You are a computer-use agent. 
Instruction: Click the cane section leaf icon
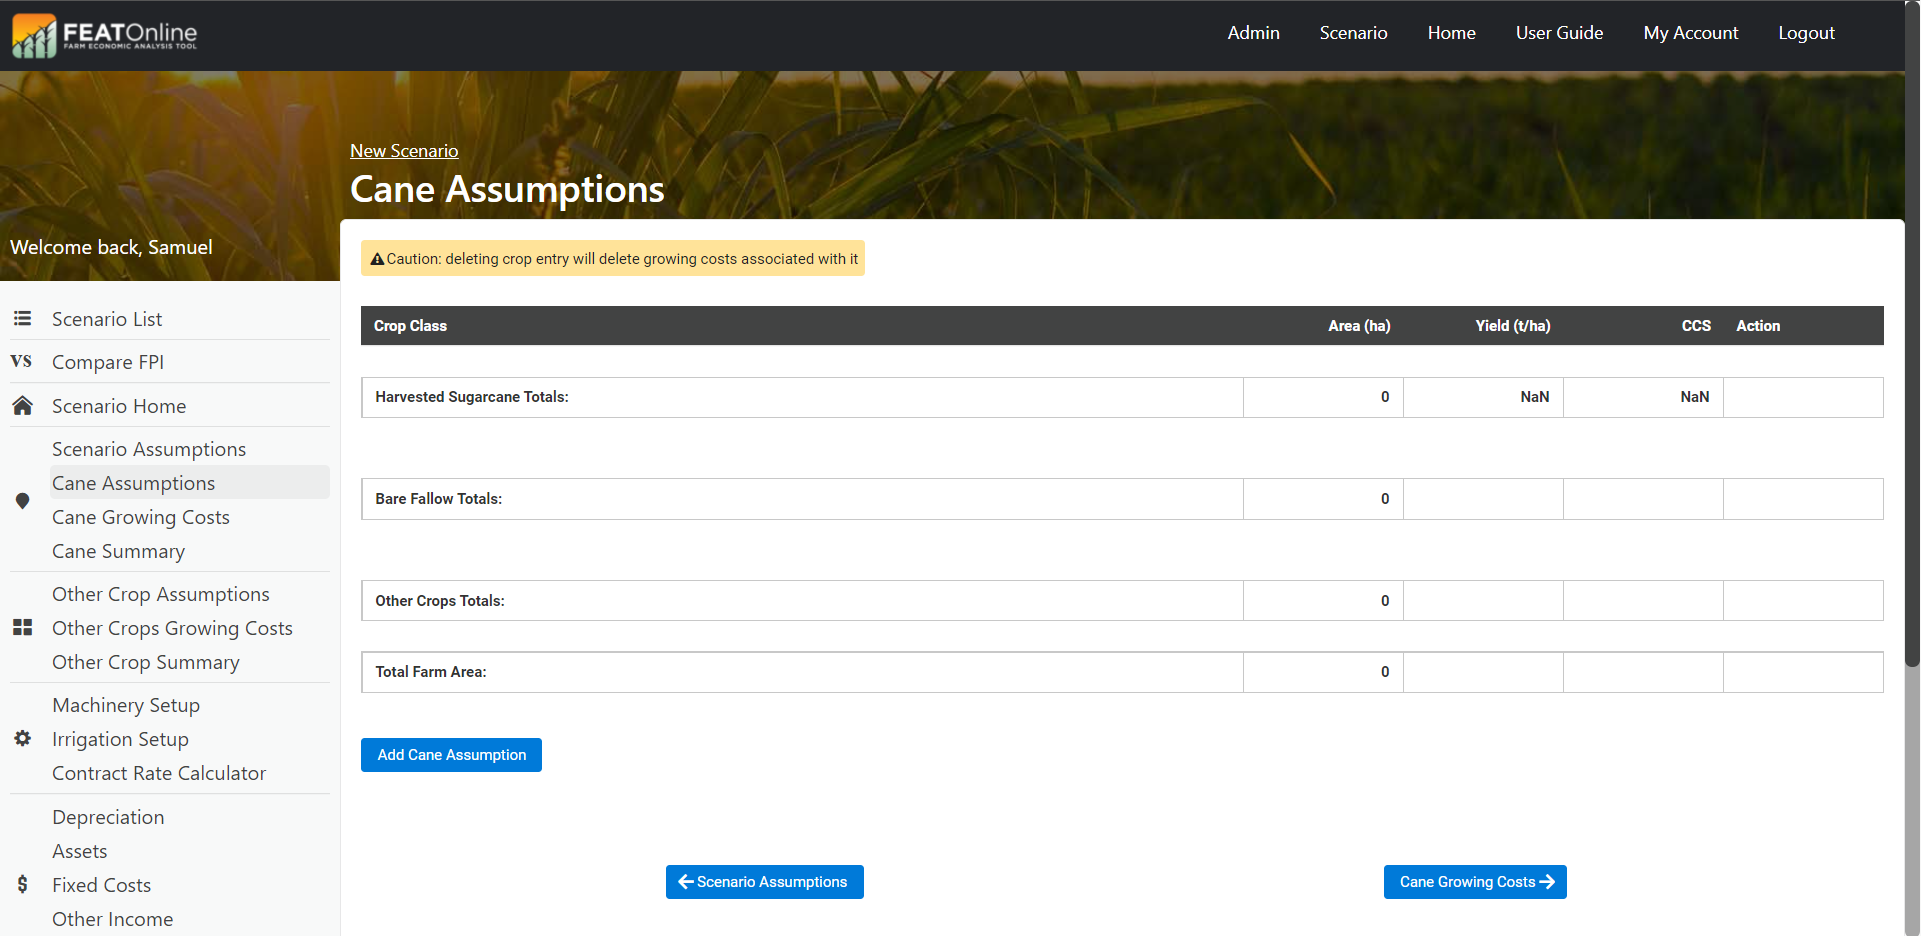tap(22, 501)
